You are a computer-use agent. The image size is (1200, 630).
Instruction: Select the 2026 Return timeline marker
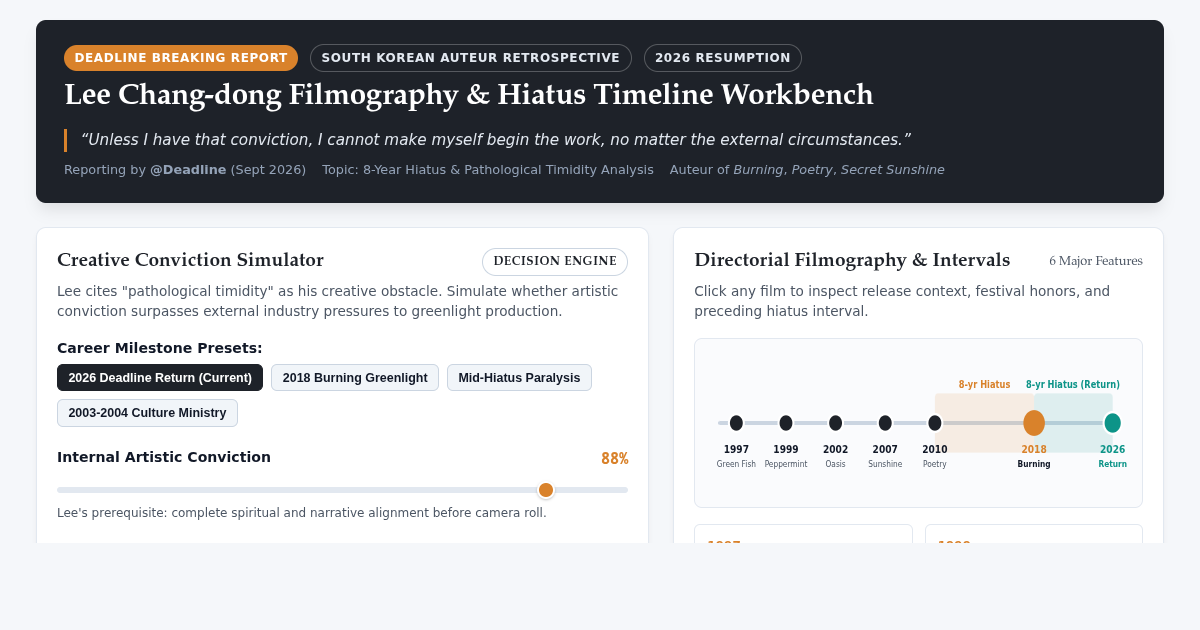click(1113, 423)
